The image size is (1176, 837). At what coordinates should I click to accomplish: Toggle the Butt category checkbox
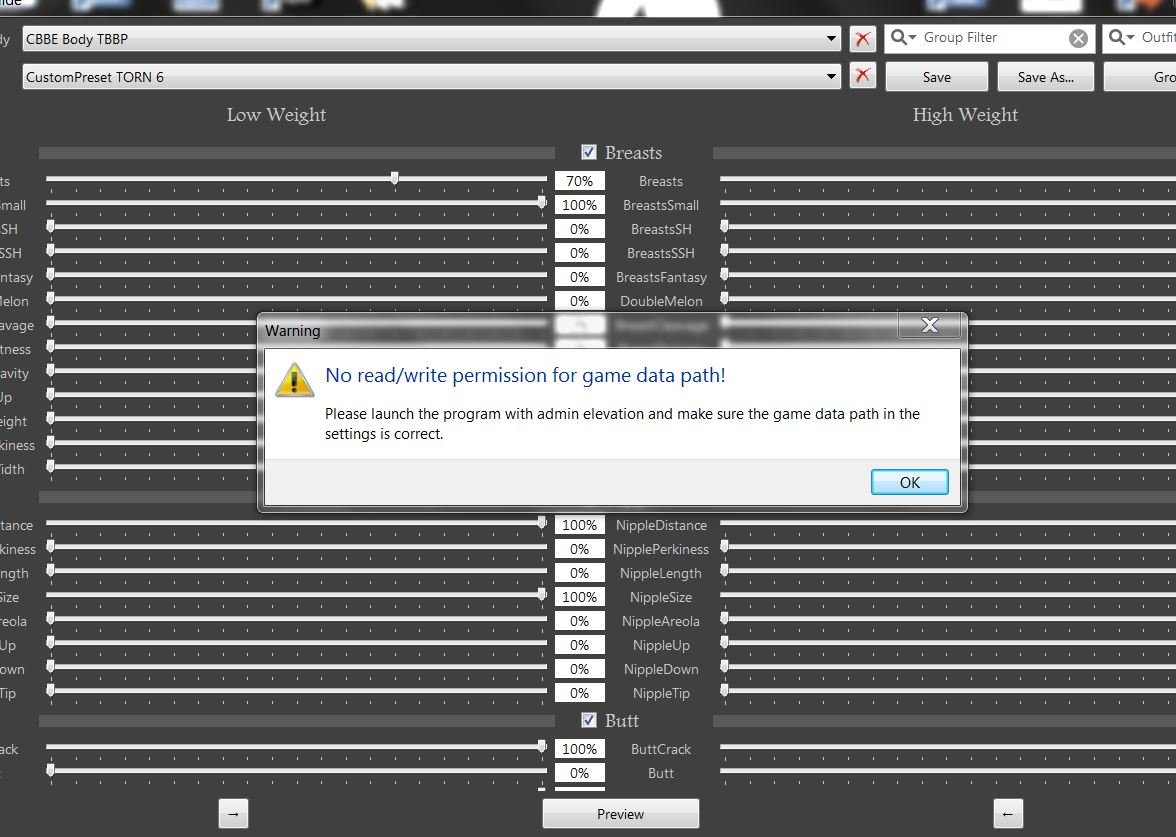pyautogui.click(x=589, y=720)
